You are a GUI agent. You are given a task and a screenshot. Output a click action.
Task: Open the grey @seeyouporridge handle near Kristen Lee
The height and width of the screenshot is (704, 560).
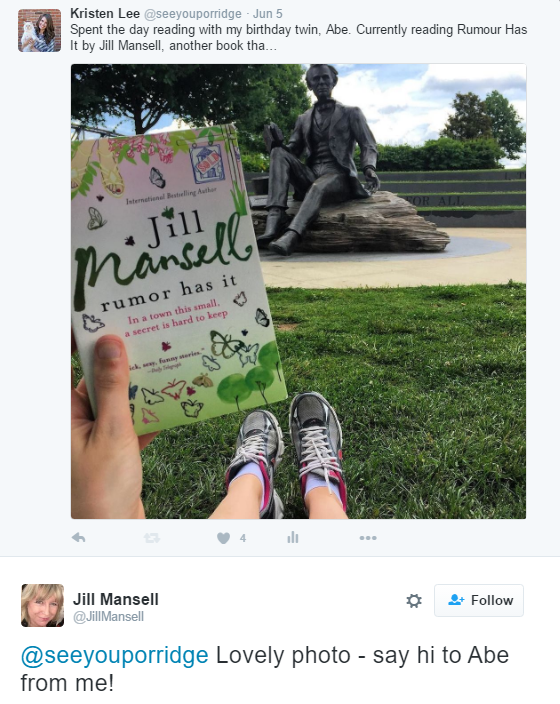pos(193,14)
